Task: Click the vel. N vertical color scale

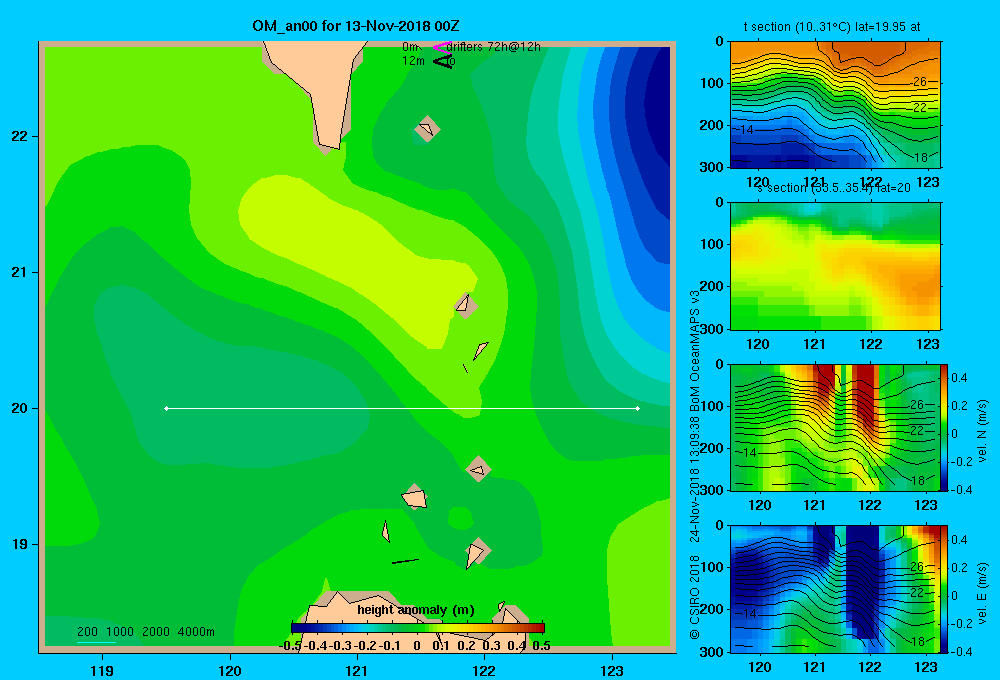Action: 945,427
